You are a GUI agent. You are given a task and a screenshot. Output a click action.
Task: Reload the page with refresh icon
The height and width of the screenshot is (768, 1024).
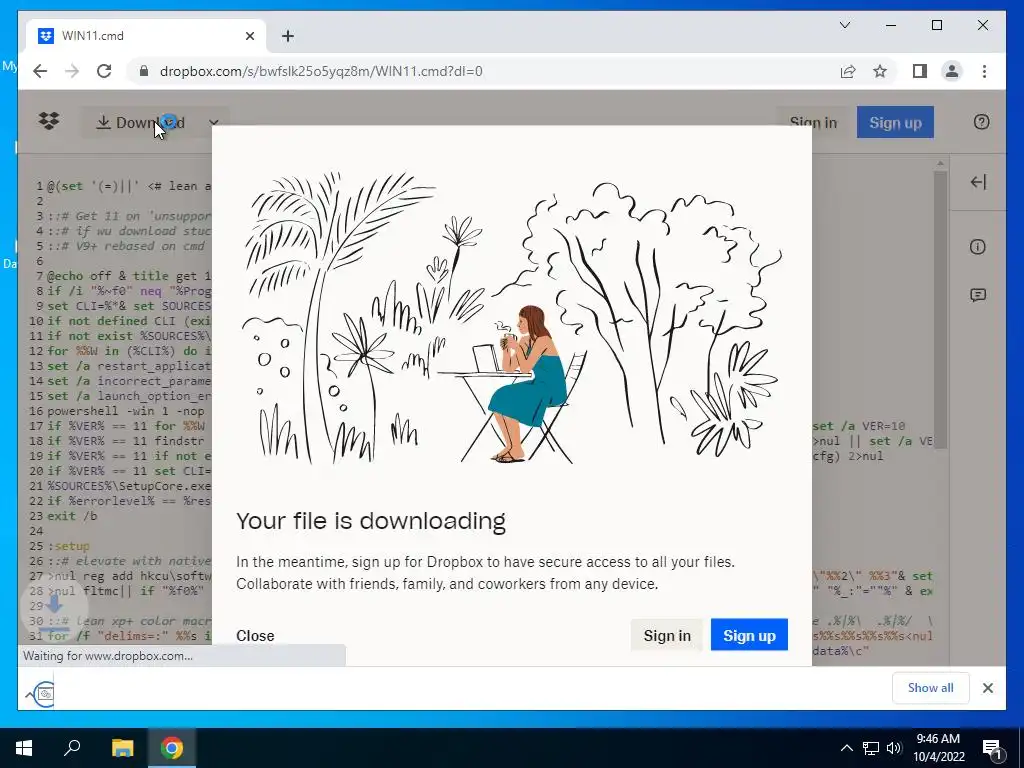pos(104,71)
